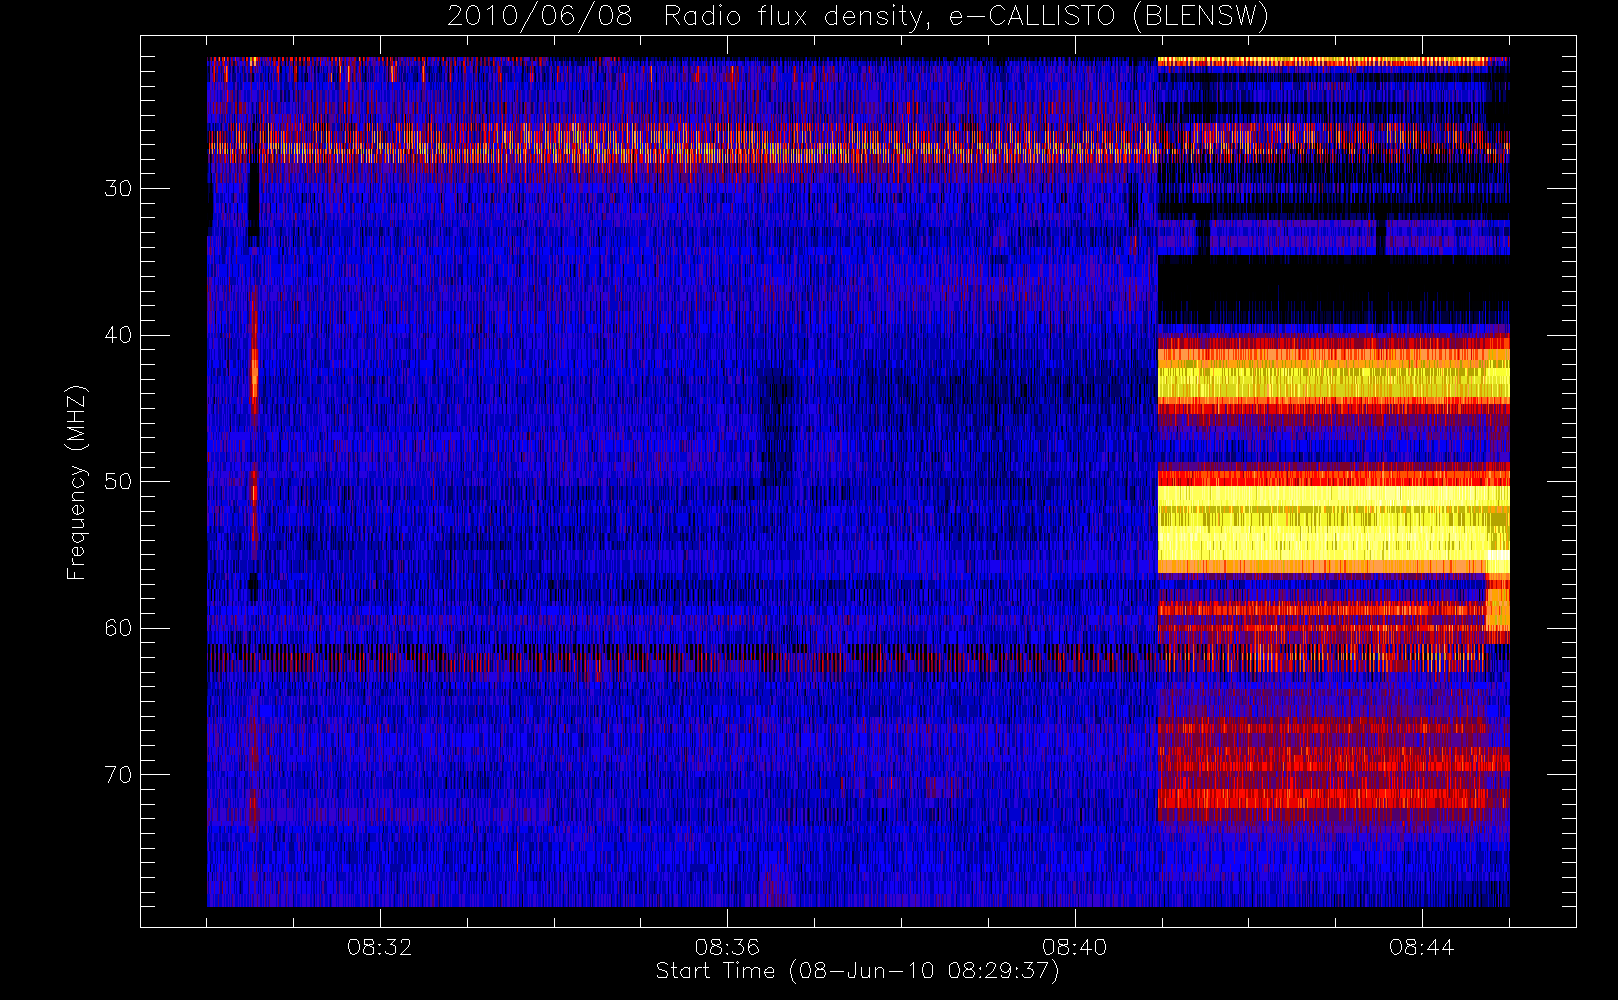Select the 'Frequency (MHz)' axis label

click(77, 482)
